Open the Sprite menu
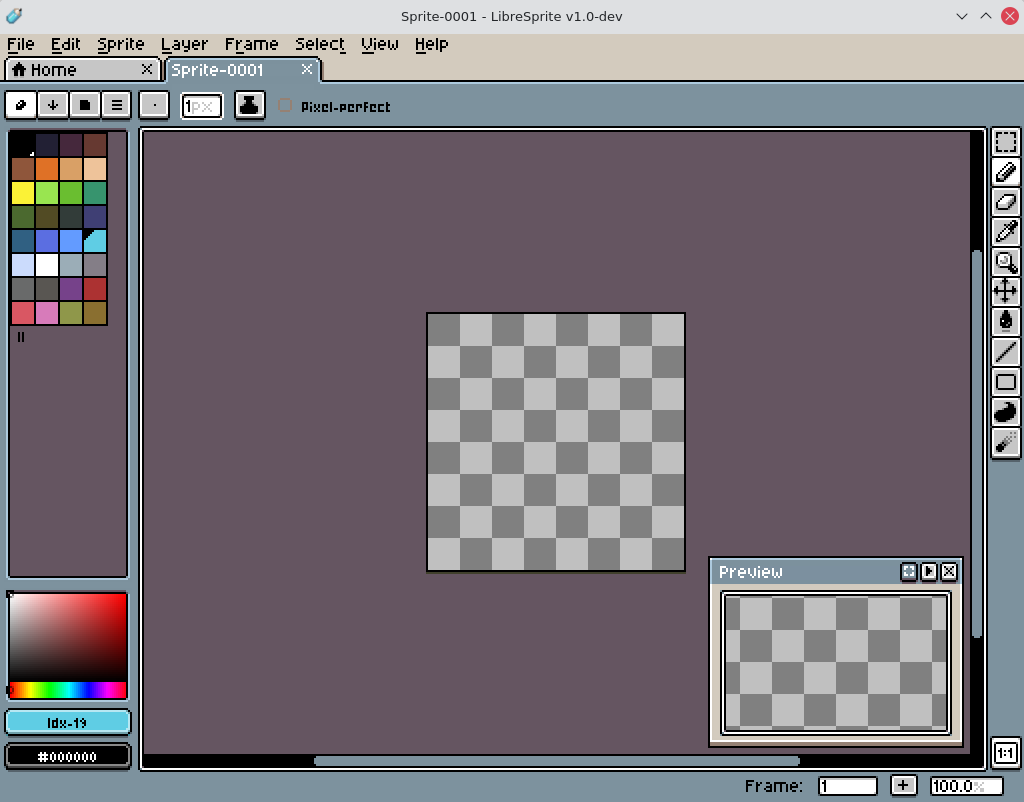This screenshot has width=1024, height=802. pyautogui.click(x=121, y=44)
